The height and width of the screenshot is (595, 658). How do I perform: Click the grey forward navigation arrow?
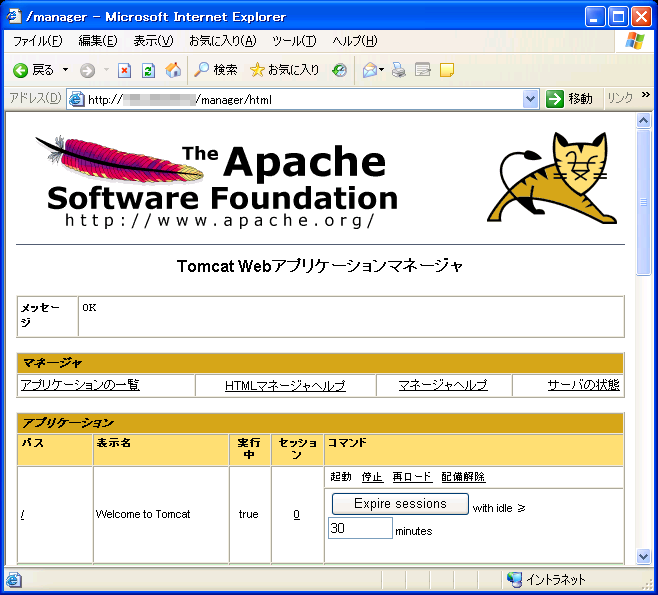click(87, 70)
